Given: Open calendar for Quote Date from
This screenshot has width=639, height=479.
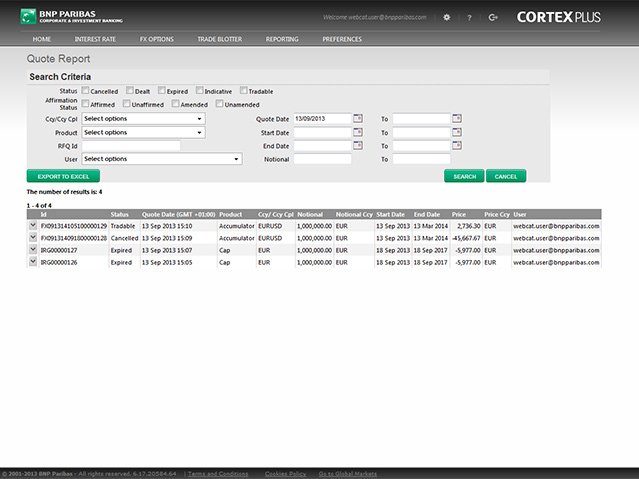Looking at the screenshot, I should click(x=358, y=119).
